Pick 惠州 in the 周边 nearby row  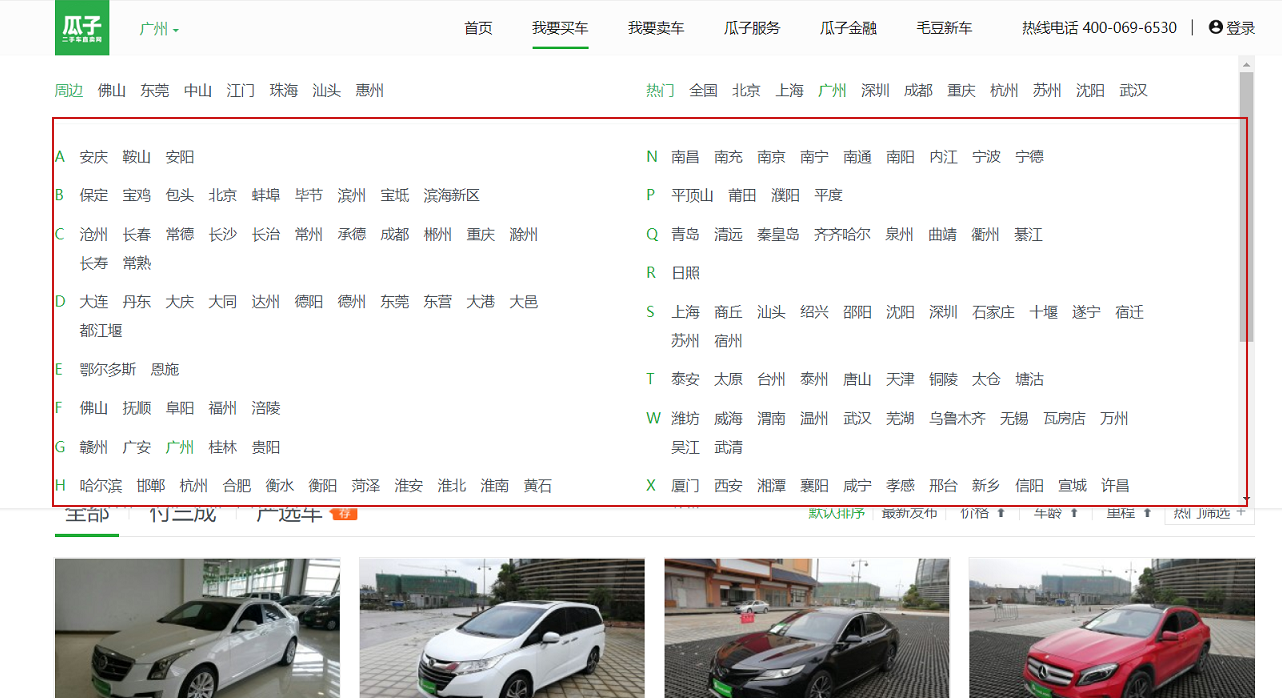pos(370,90)
